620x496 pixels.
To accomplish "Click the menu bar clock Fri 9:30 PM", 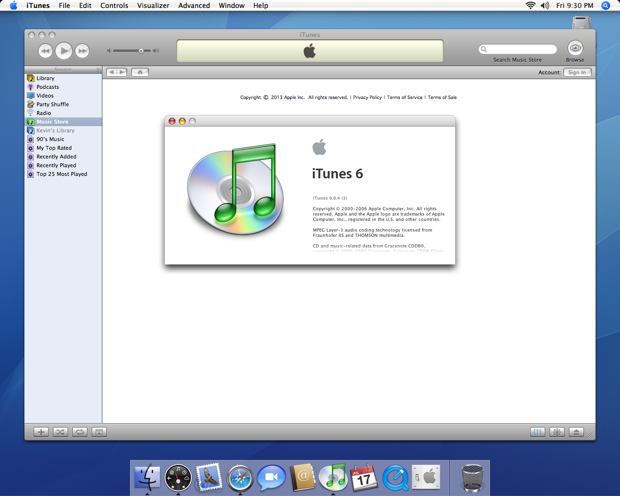I will coord(575,6).
